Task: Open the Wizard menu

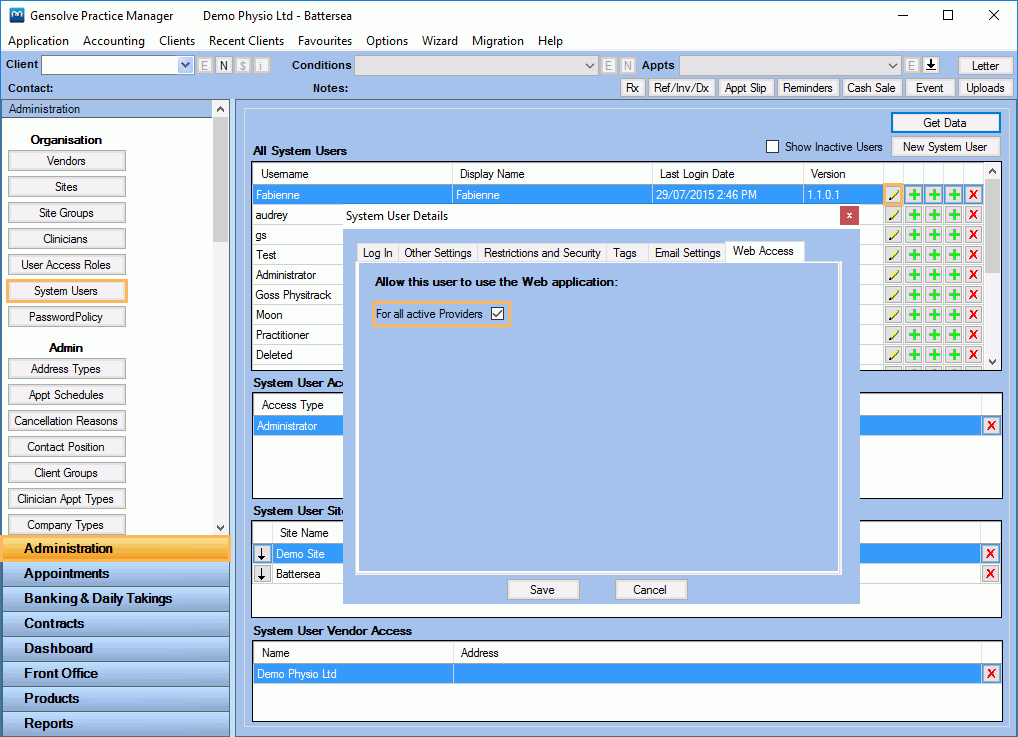Action: (x=440, y=41)
